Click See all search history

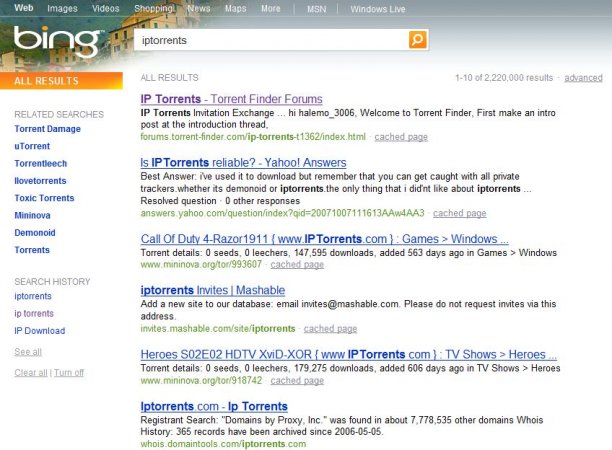(28, 352)
